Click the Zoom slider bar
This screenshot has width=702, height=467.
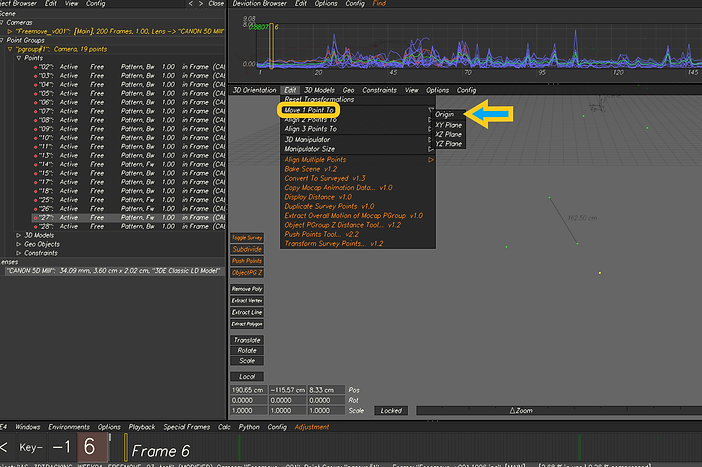pyautogui.click(x=559, y=411)
